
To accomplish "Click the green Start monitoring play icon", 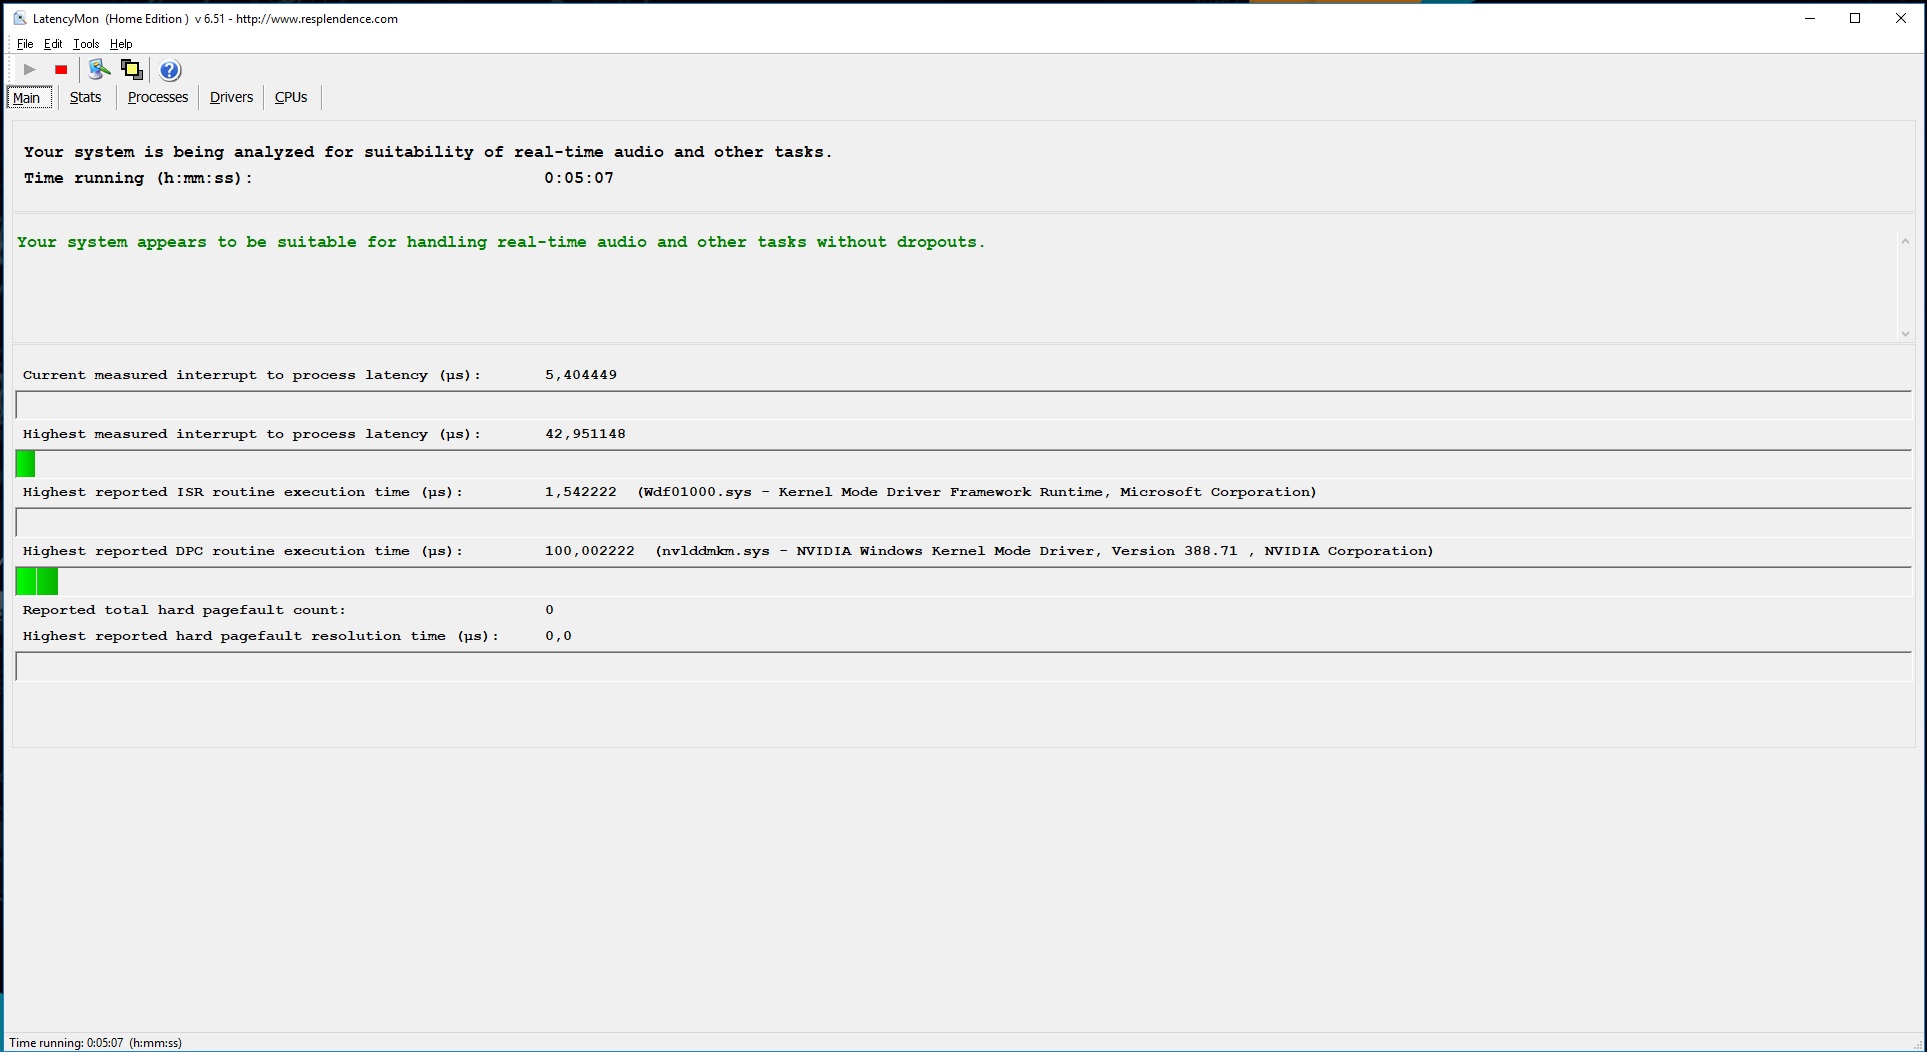I will point(30,70).
